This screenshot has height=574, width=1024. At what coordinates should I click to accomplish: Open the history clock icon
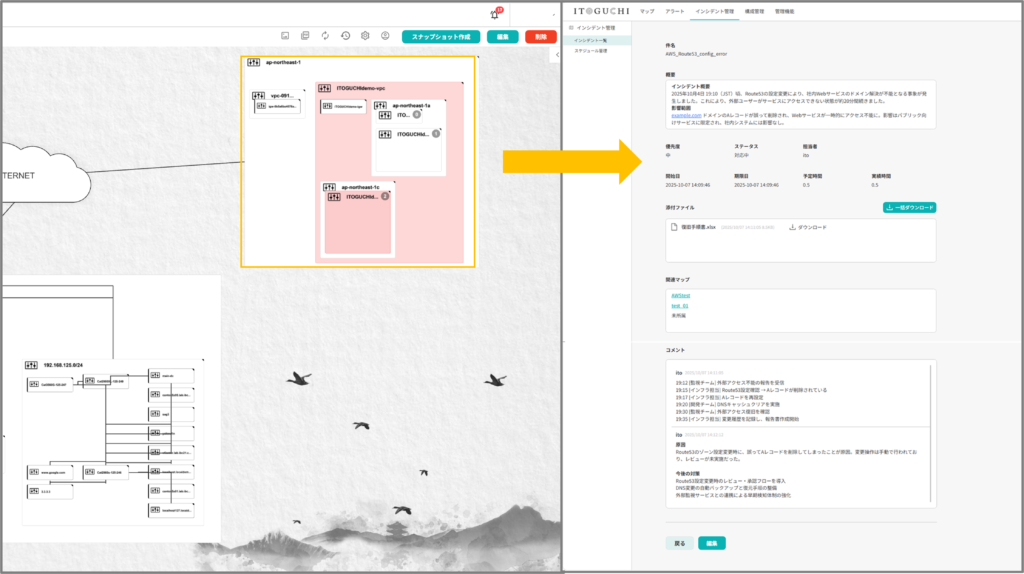[345, 36]
